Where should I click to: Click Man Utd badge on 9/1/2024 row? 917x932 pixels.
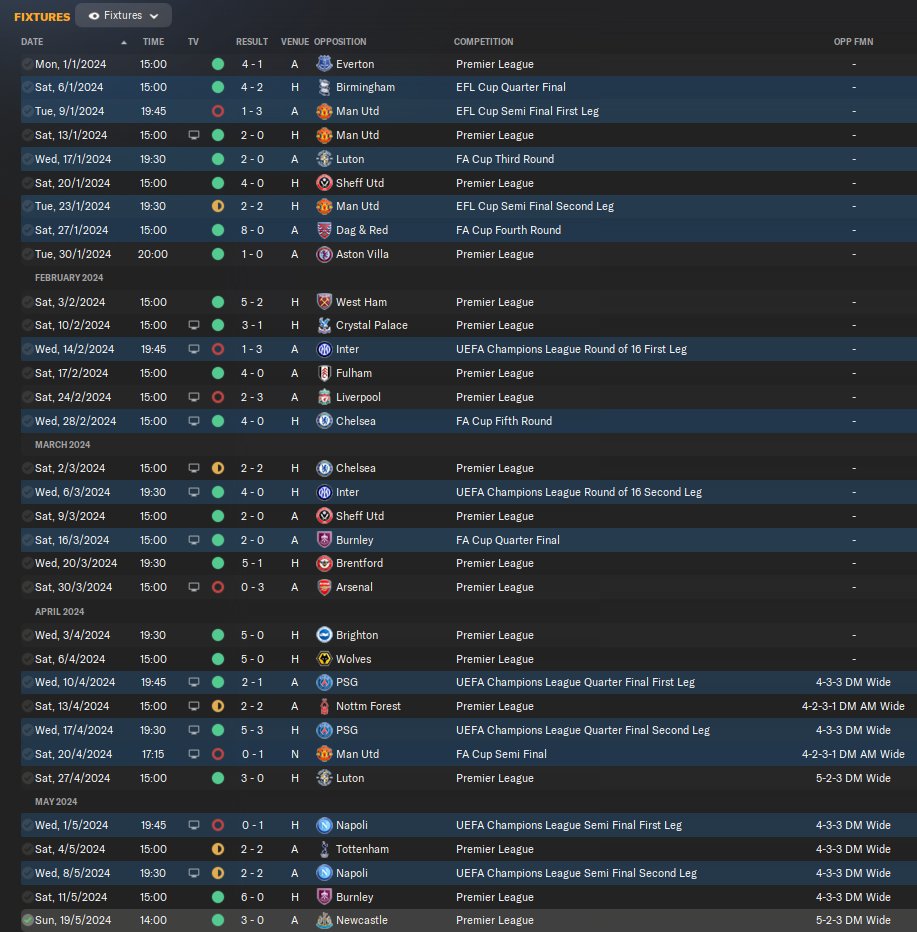tap(324, 111)
